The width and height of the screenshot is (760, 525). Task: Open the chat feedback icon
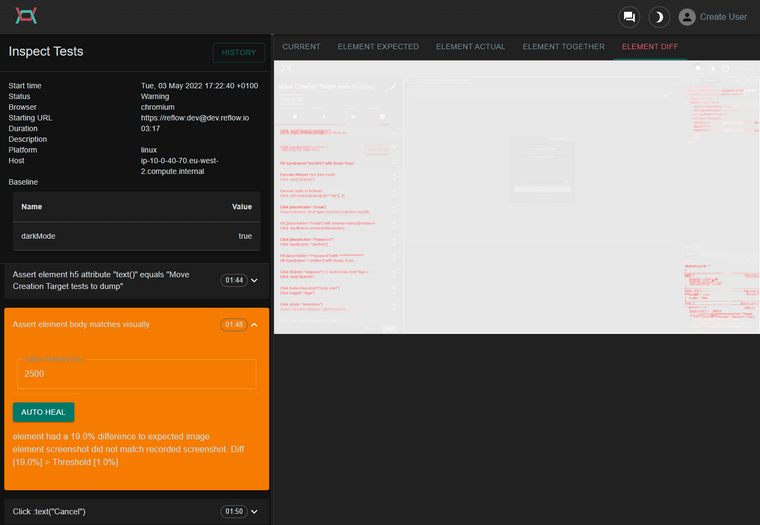[629, 17]
